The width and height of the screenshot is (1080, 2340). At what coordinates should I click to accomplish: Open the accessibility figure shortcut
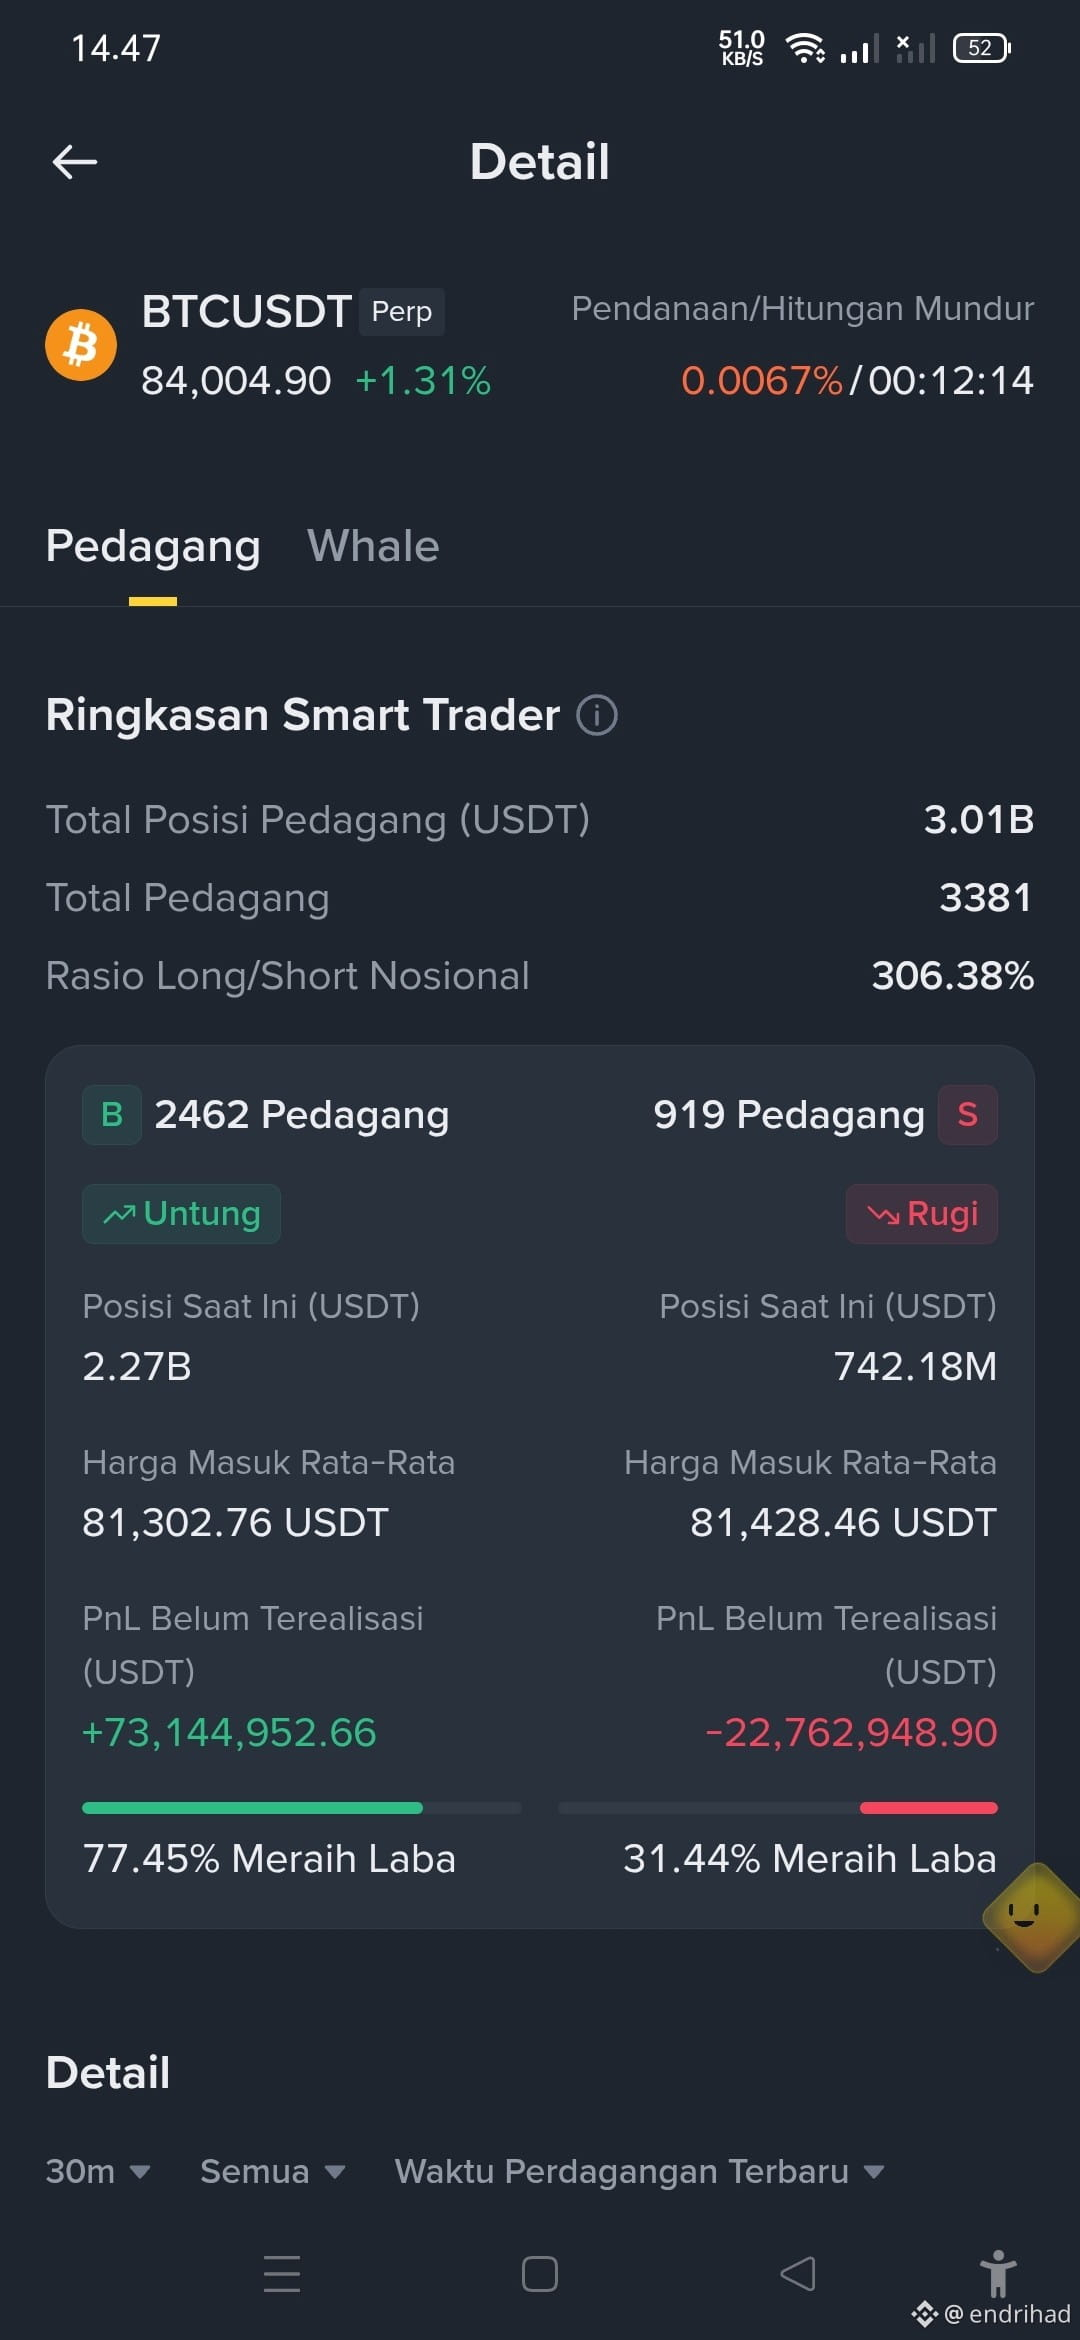point(998,2273)
